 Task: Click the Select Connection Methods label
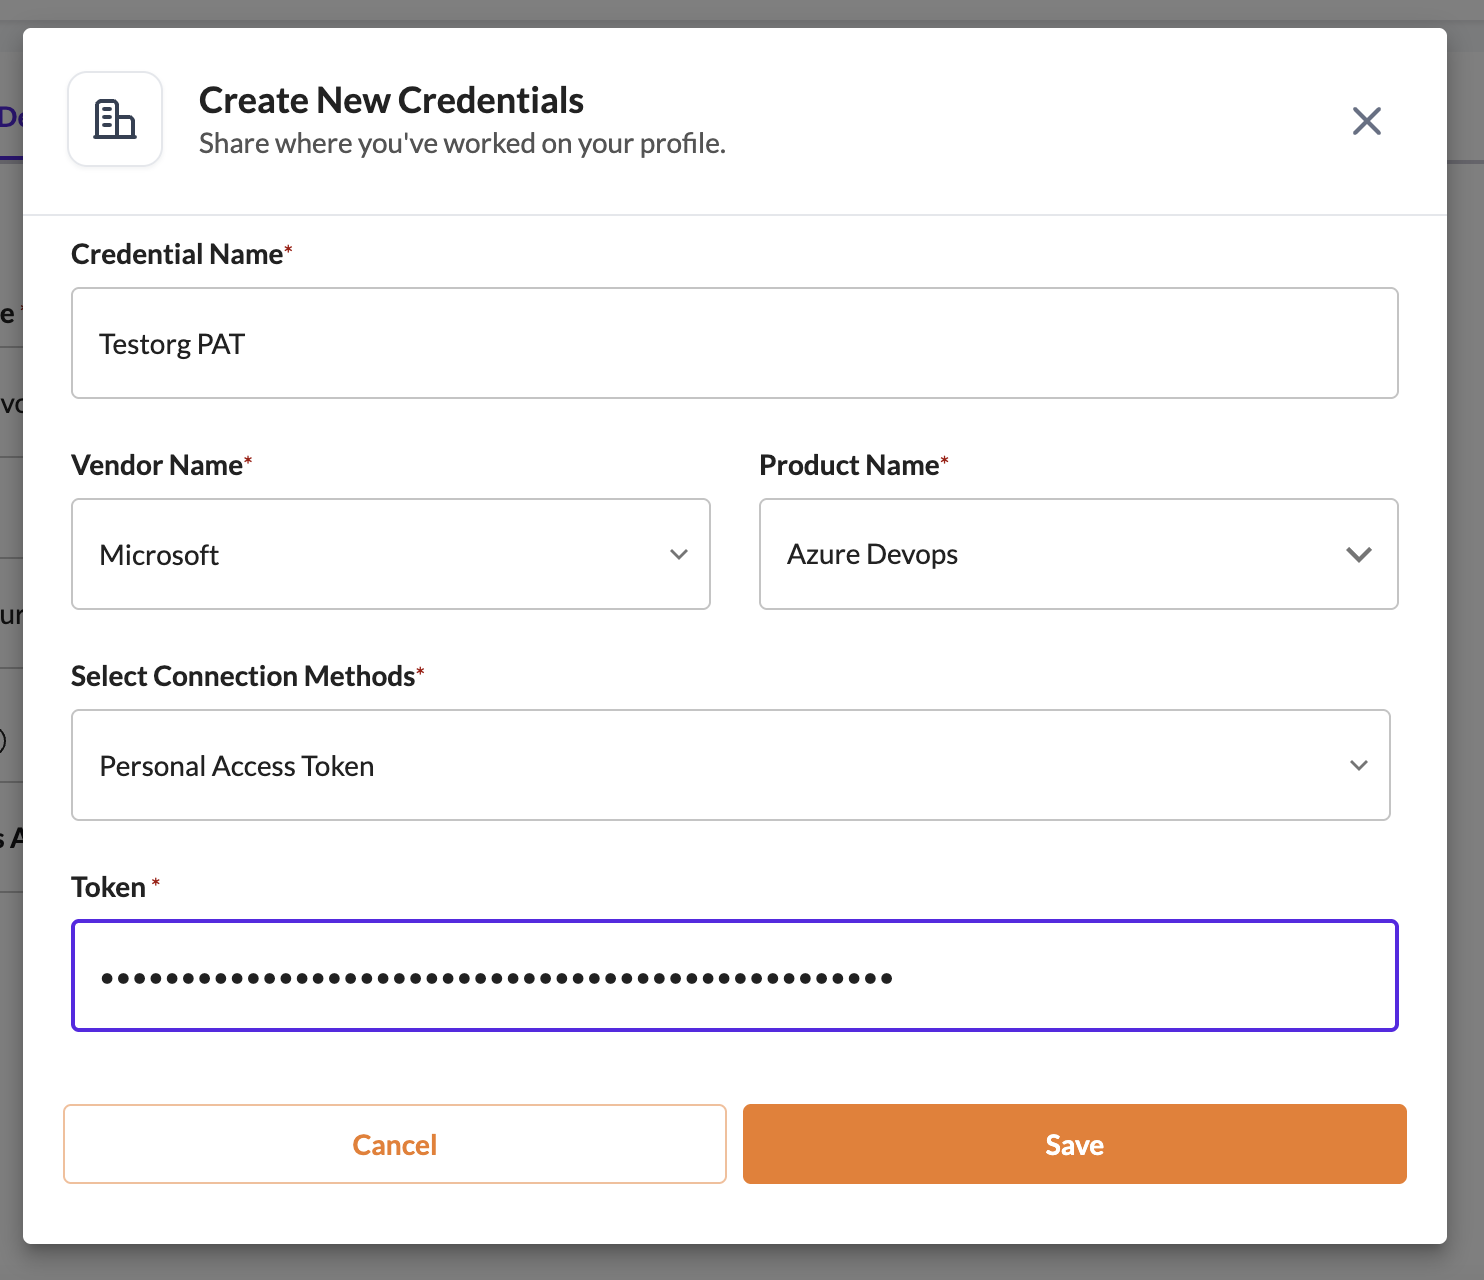[x=247, y=676]
